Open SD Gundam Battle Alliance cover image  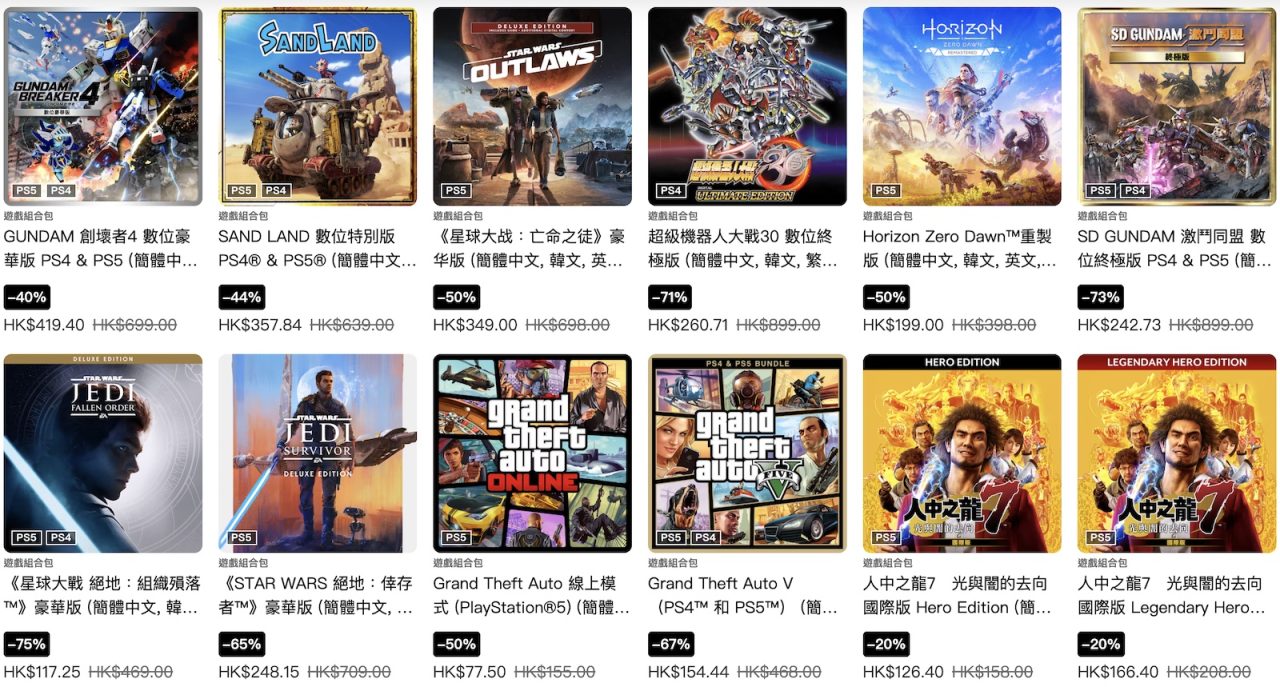click(x=1177, y=107)
